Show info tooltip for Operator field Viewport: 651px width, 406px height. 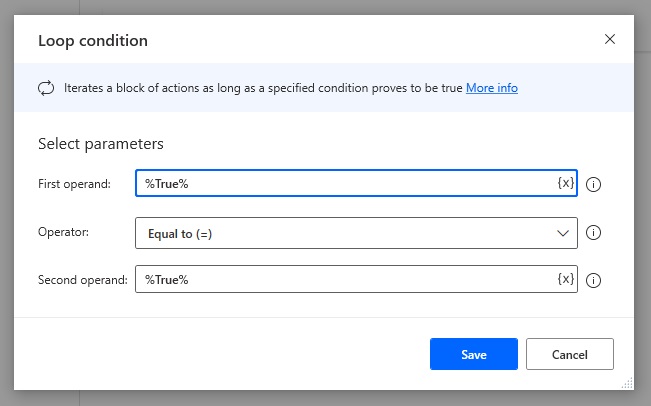click(x=593, y=232)
